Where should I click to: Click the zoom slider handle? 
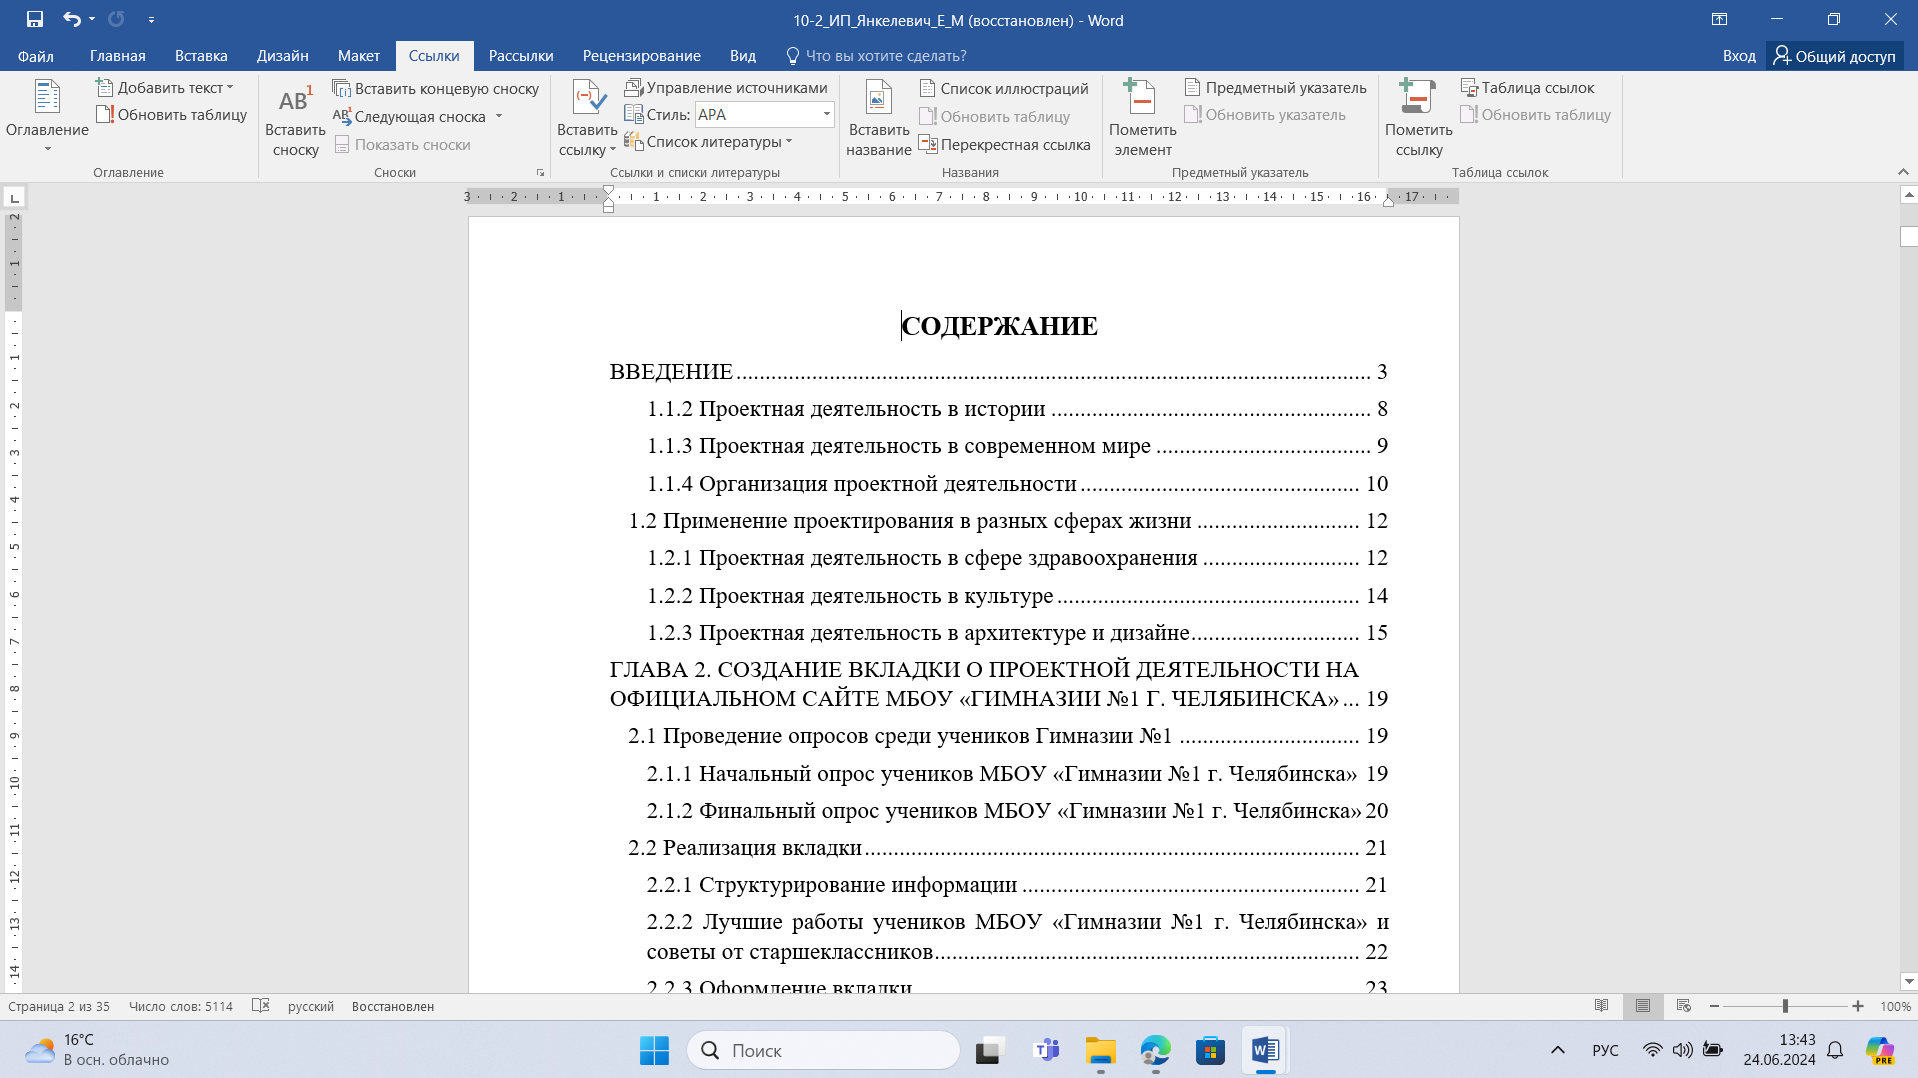(x=1785, y=1006)
